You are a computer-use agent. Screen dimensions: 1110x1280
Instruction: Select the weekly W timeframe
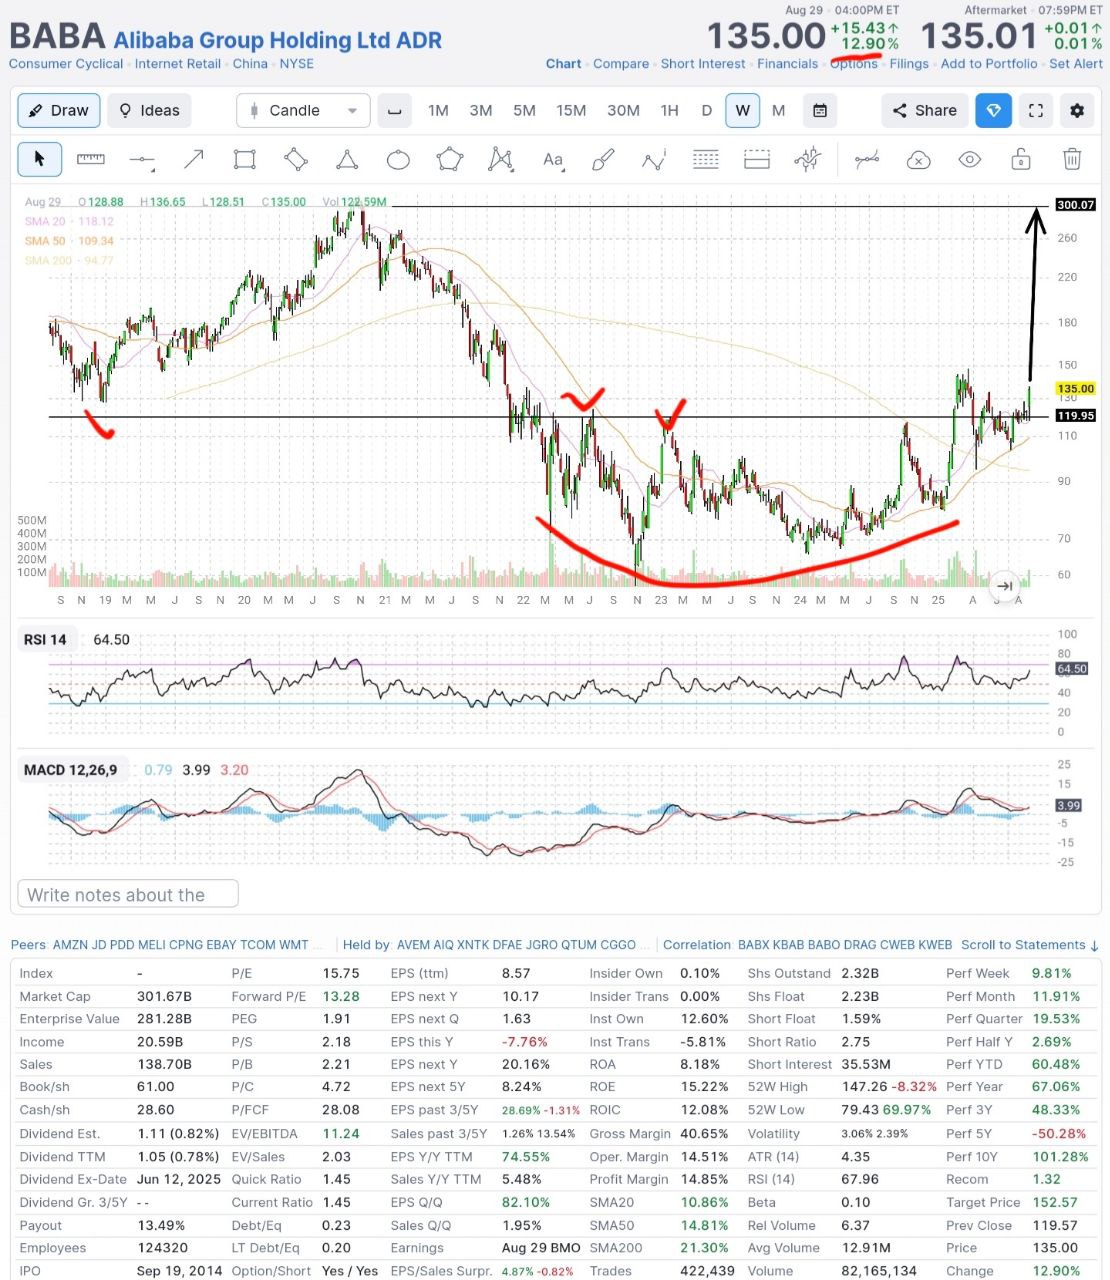click(x=742, y=111)
